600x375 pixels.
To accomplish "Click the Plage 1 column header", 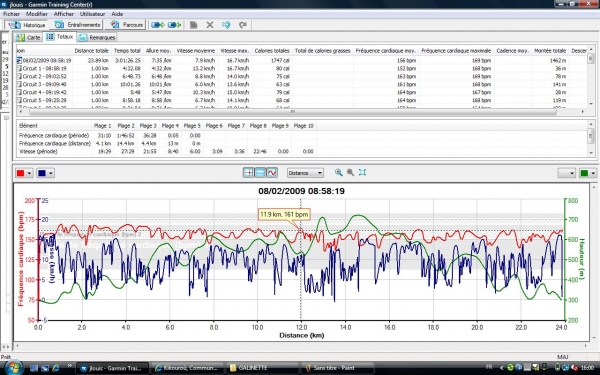I will [x=103, y=126].
